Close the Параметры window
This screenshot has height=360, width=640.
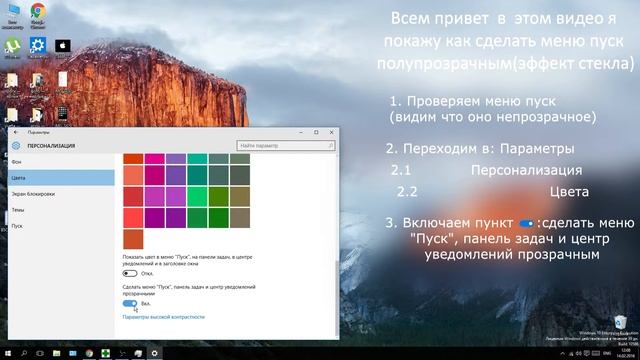point(331,132)
